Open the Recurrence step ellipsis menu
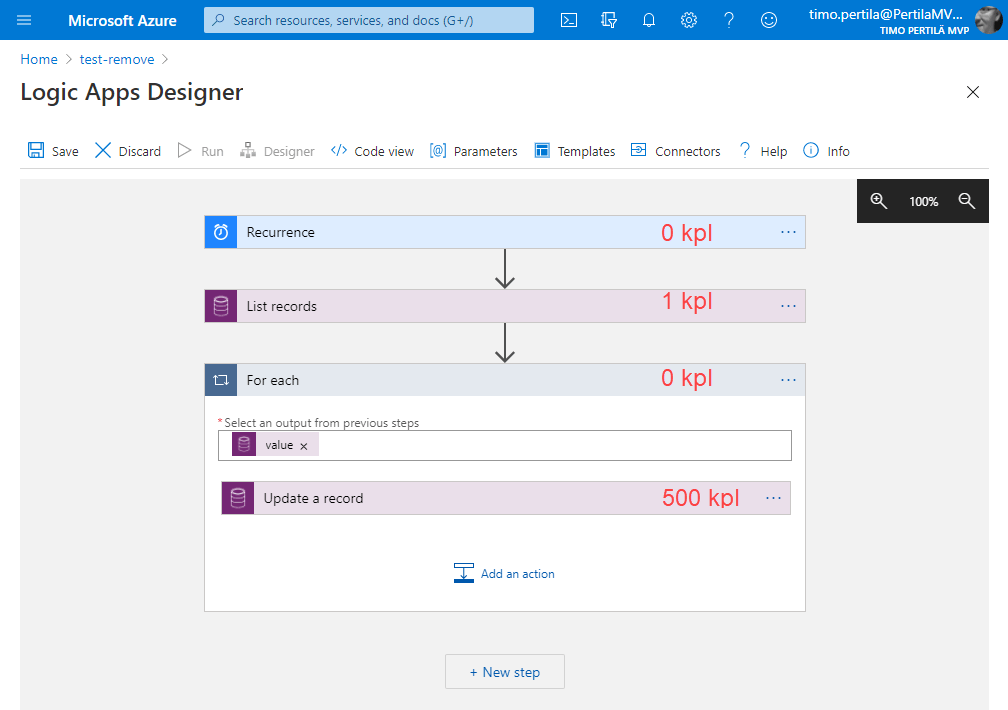1008x710 pixels. pos(788,232)
